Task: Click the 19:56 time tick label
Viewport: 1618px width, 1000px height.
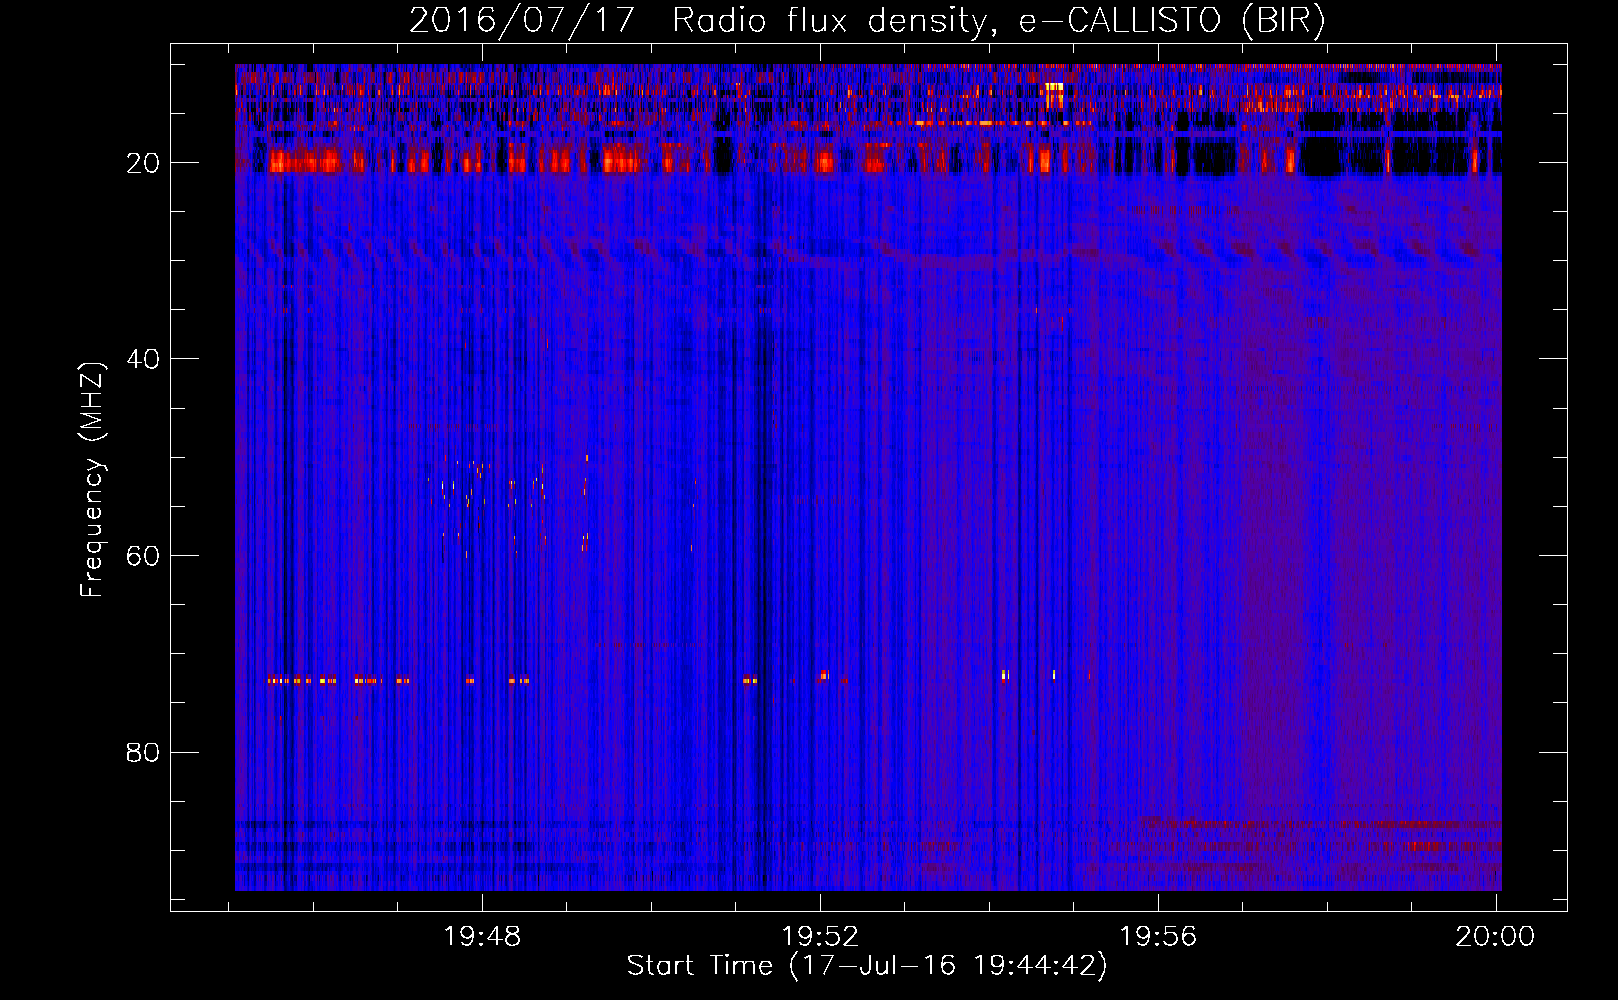Action: coord(1158,937)
